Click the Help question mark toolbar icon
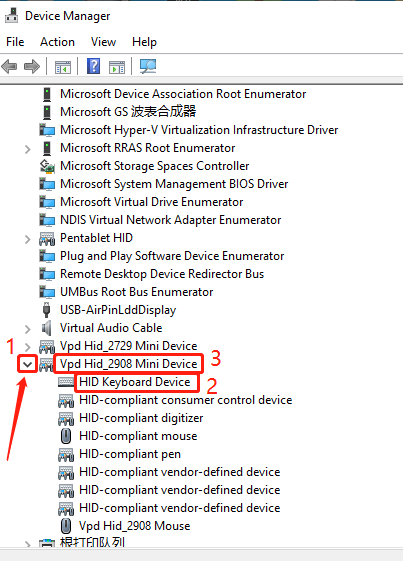The width and height of the screenshot is (403, 561). pyautogui.click(x=93, y=66)
